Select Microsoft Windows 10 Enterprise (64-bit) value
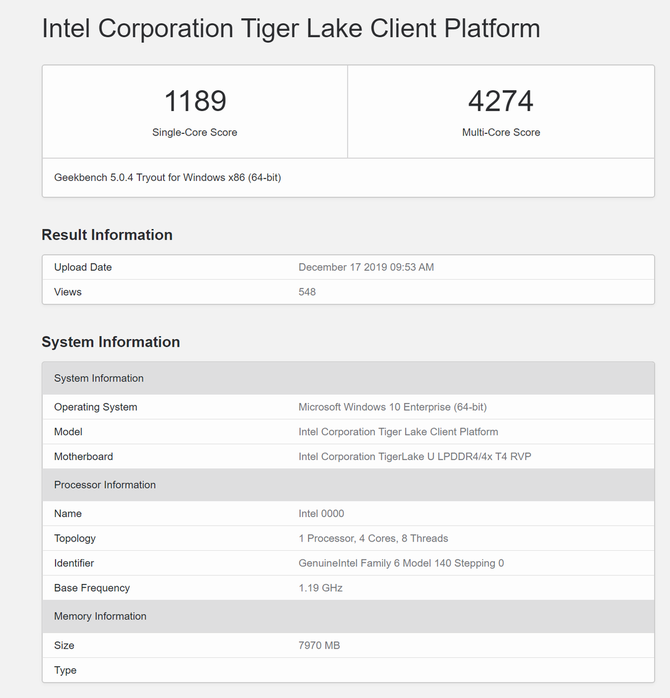This screenshot has height=698, width=670. [392, 407]
